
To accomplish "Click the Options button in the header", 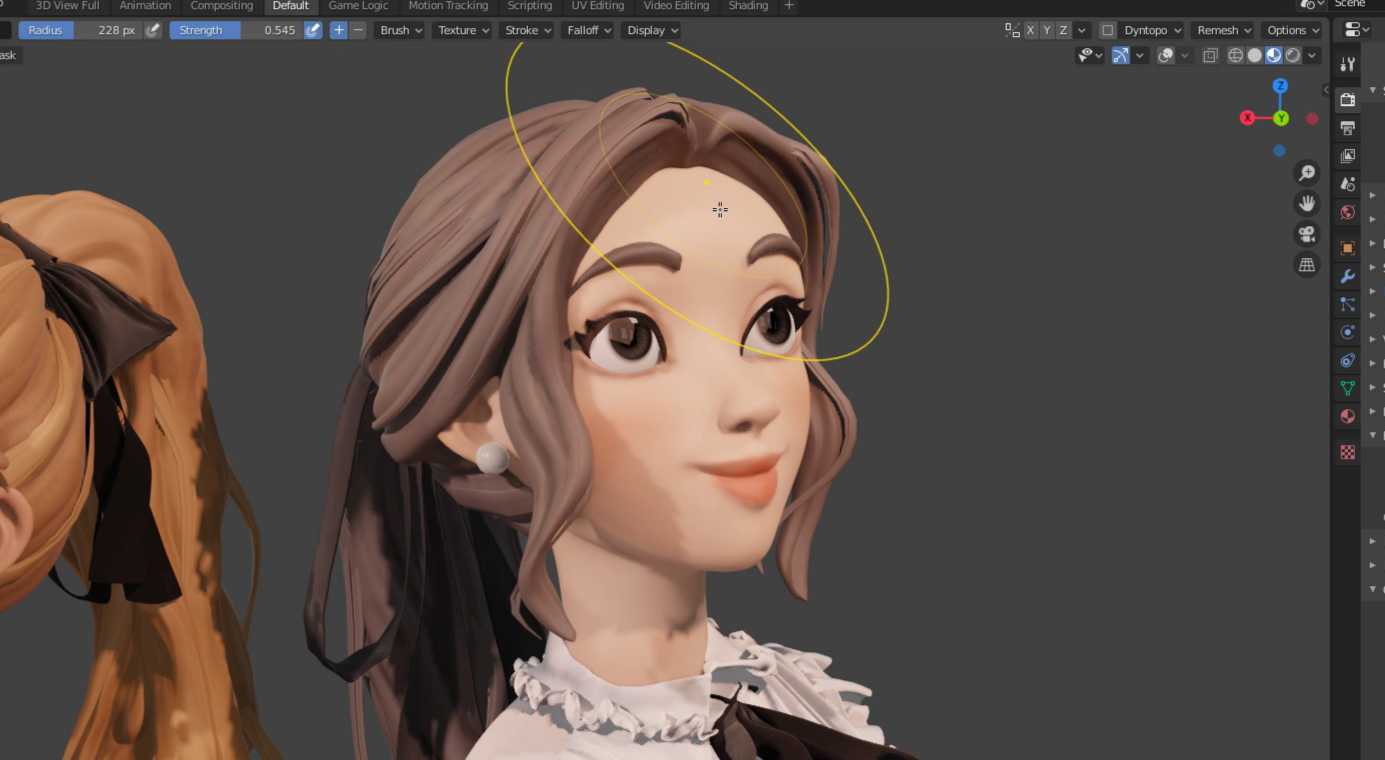I will pyautogui.click(x=1289, y=30).
